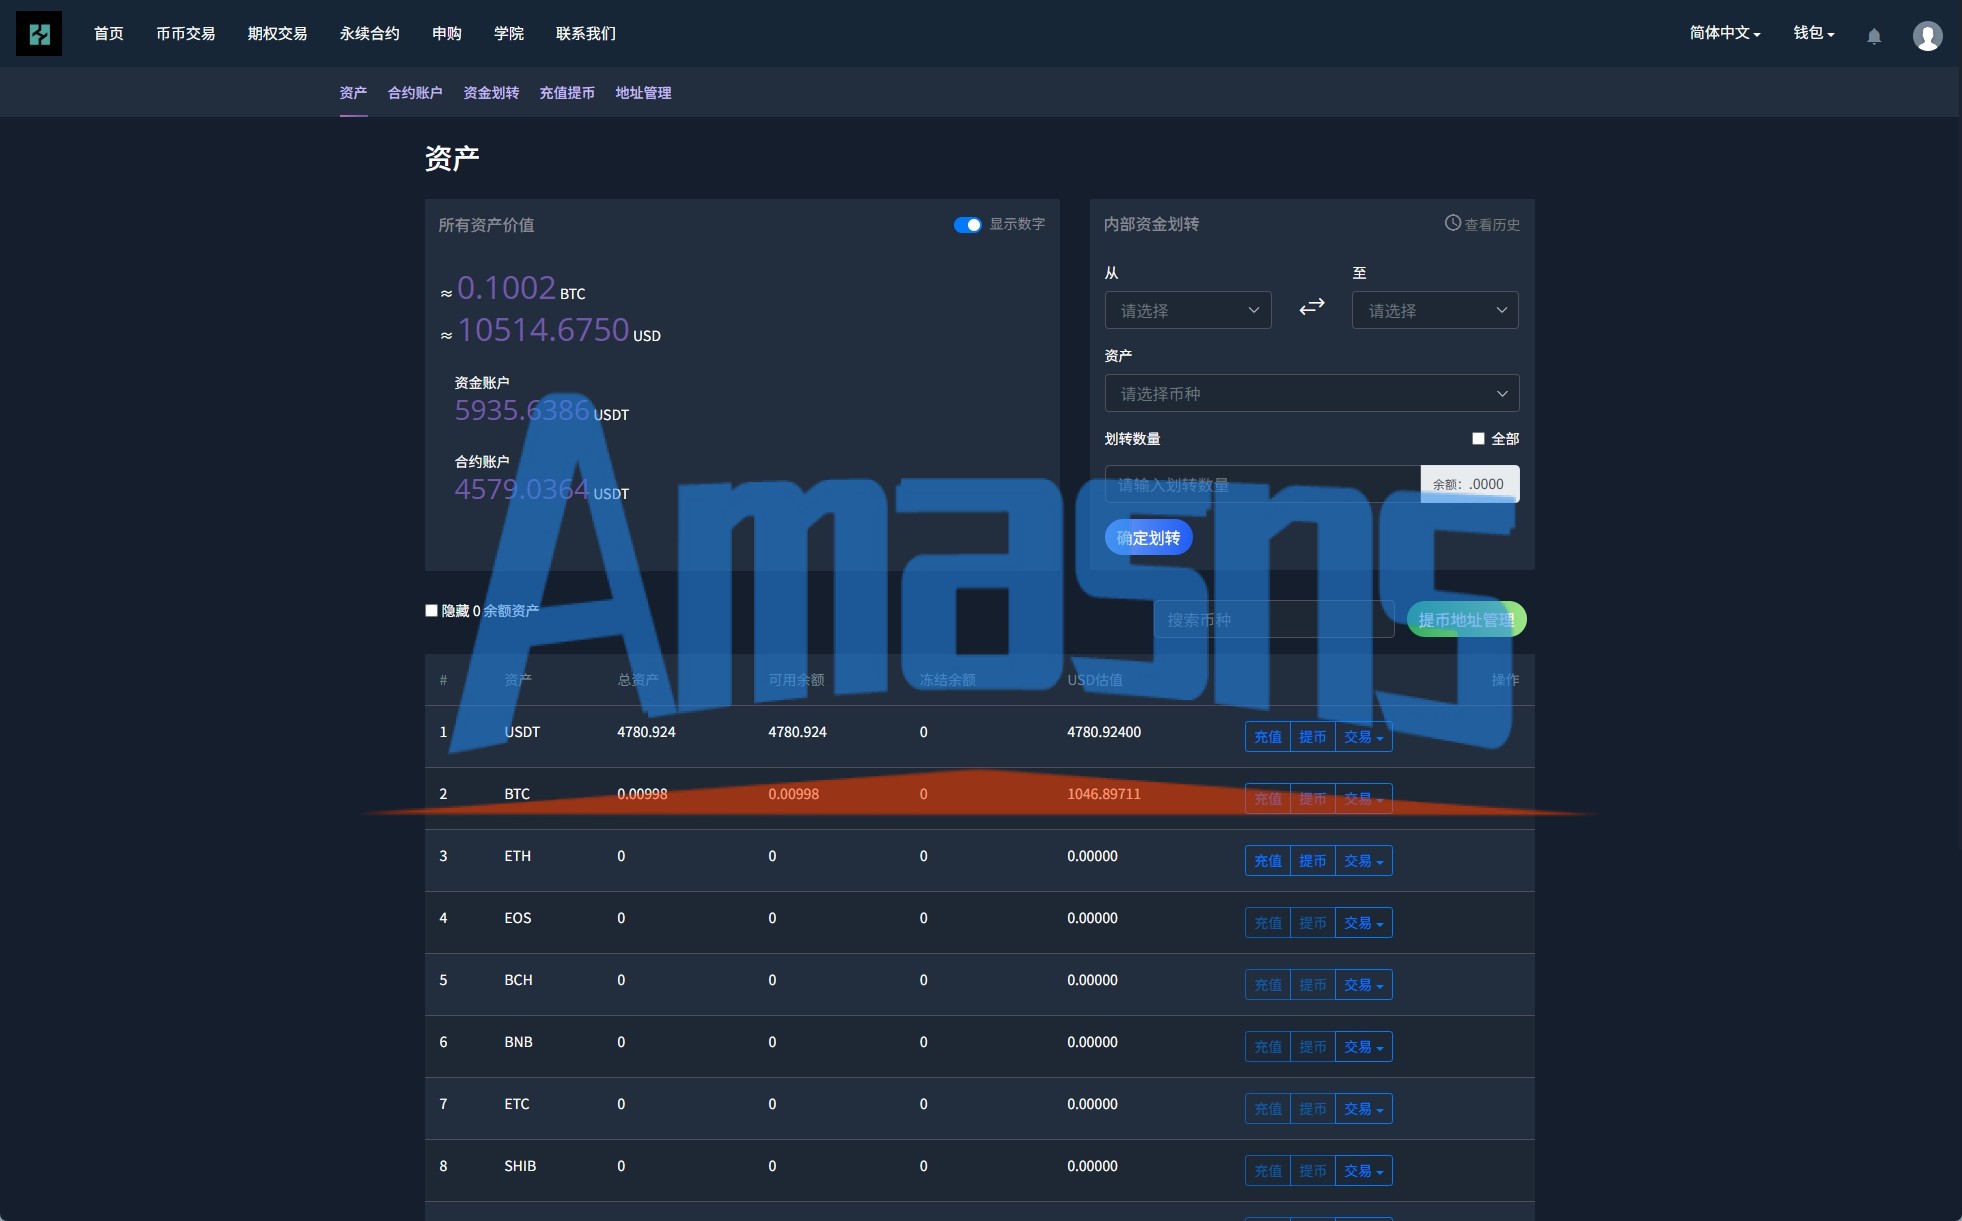Image resolution: width=1962 pixels, height=1221 pixels.
Task: Open the 至 account dropdown
Action: (1434, 310)
